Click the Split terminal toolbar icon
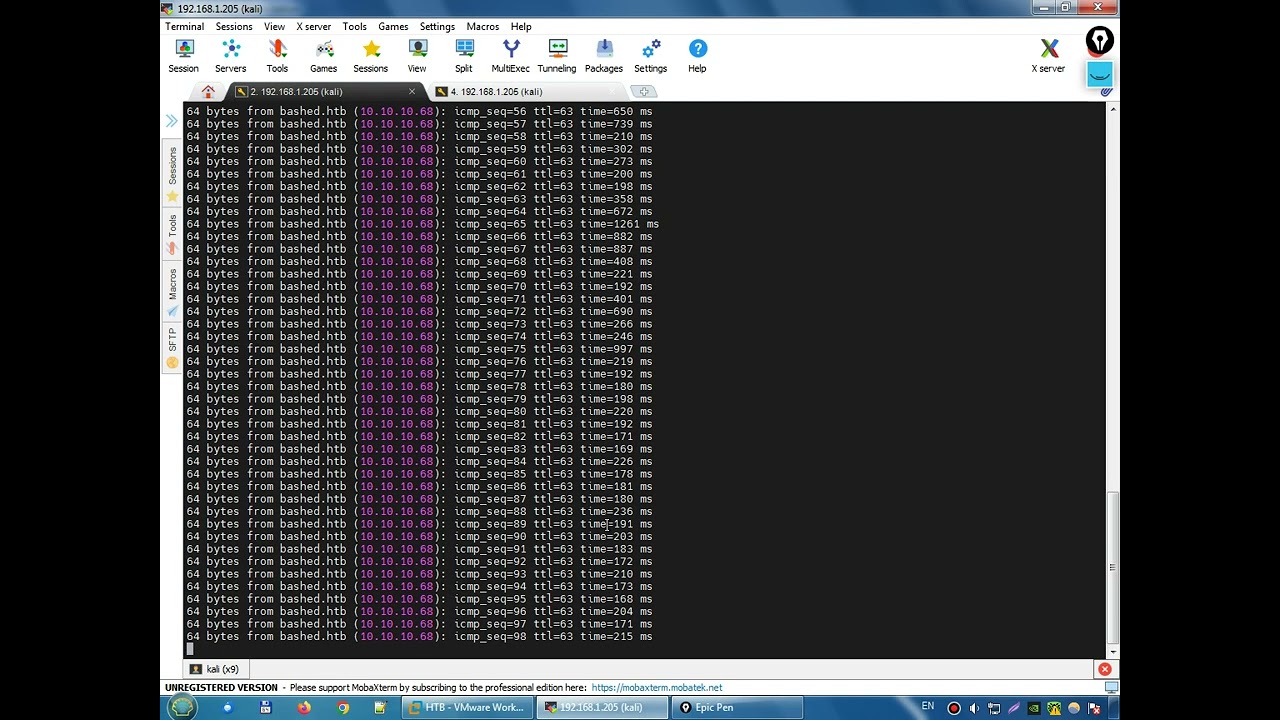The height and width of the screenshot is (720, 1280). (x=464, y=56)
